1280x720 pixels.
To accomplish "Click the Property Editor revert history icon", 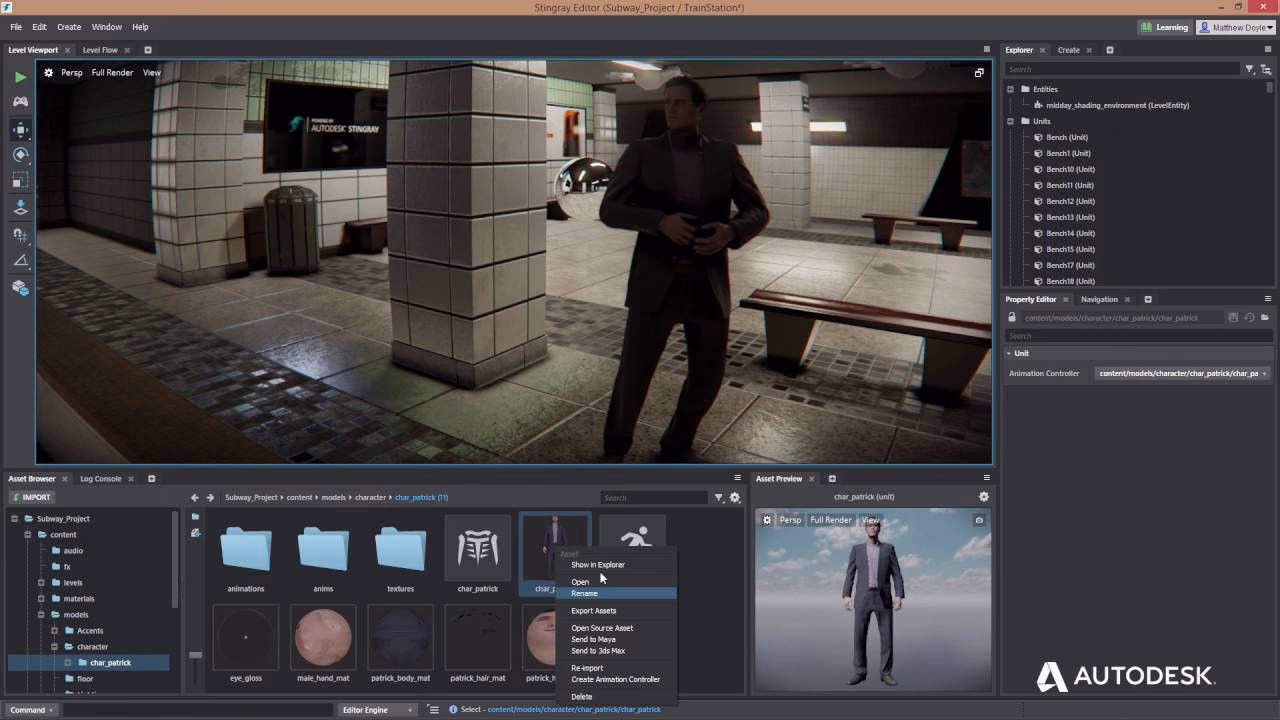I will tap(1249, 318).
